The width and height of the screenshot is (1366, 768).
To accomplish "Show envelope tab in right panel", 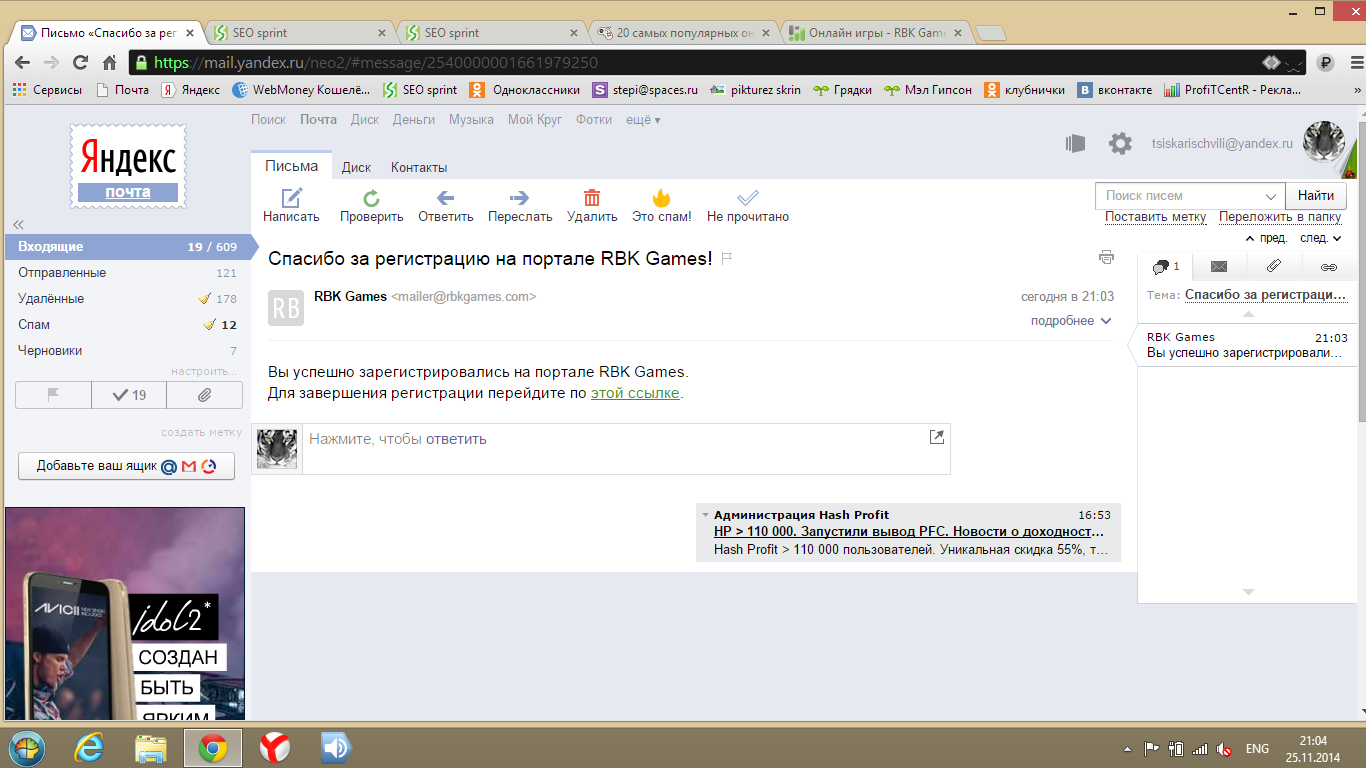I will click(1219, 266).
